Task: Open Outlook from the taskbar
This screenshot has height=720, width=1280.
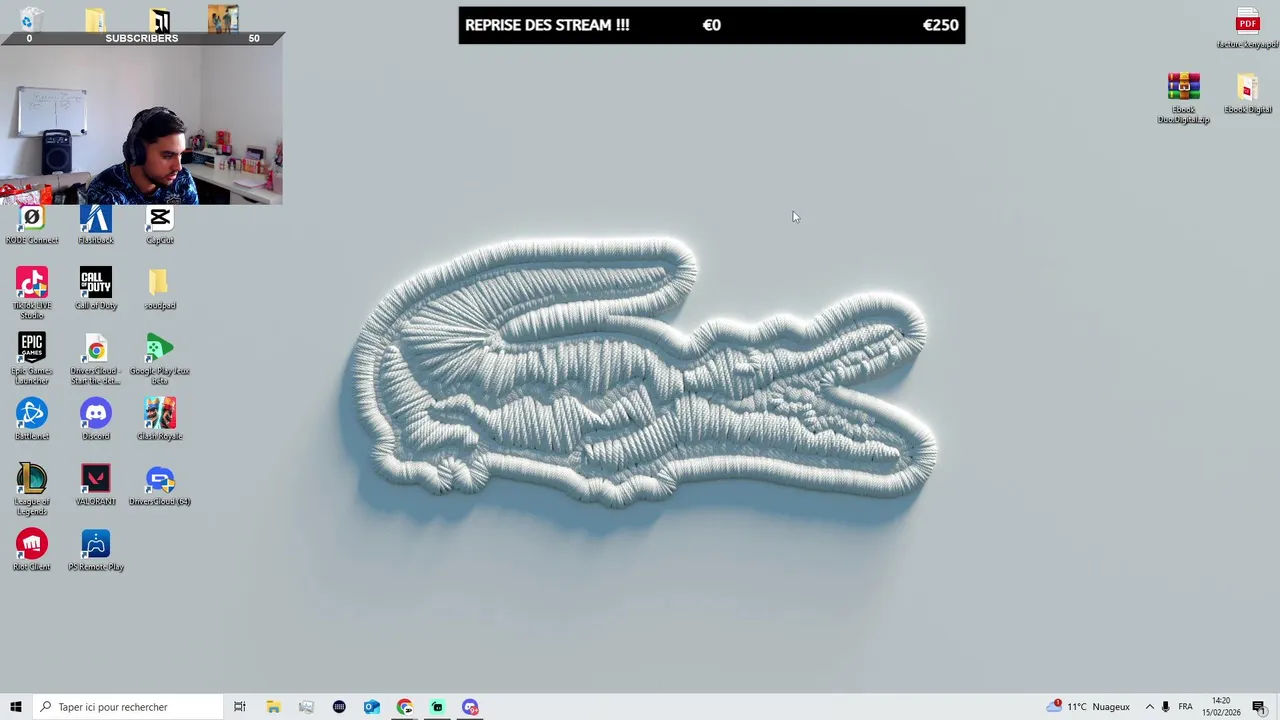Action: [x=372, y=707]
